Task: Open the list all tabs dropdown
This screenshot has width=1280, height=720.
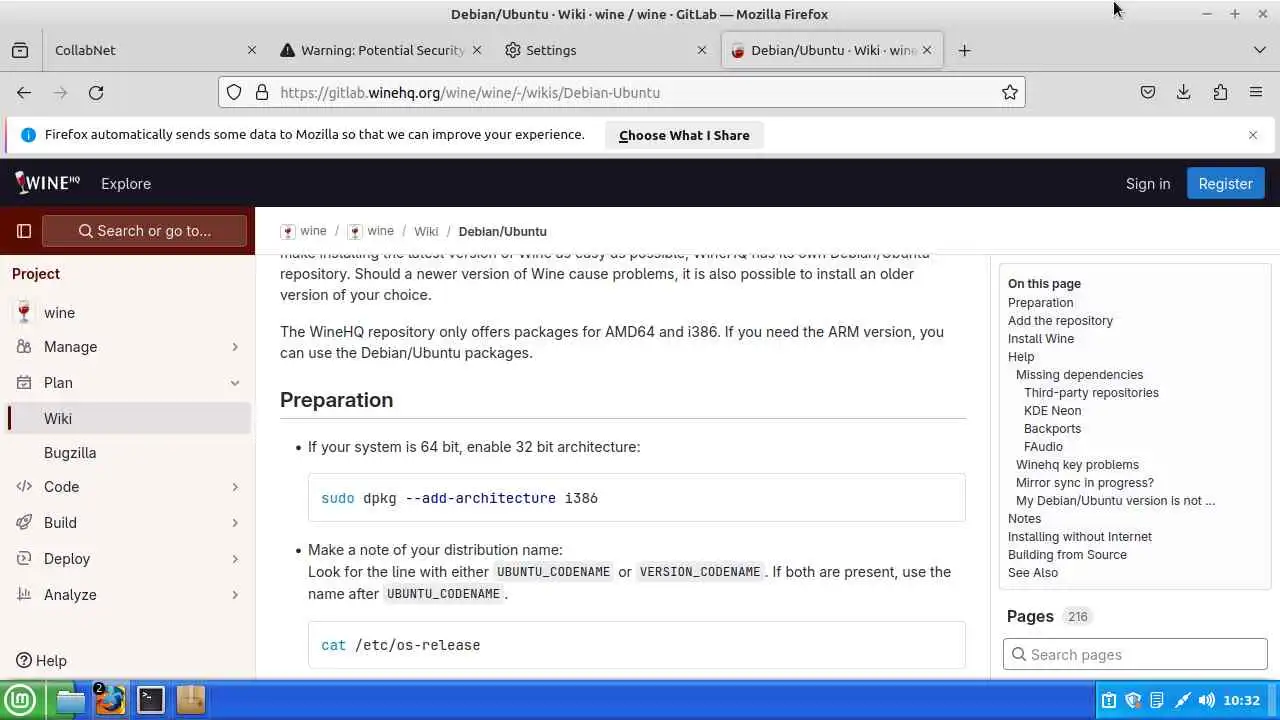Action: (1259, 50)
